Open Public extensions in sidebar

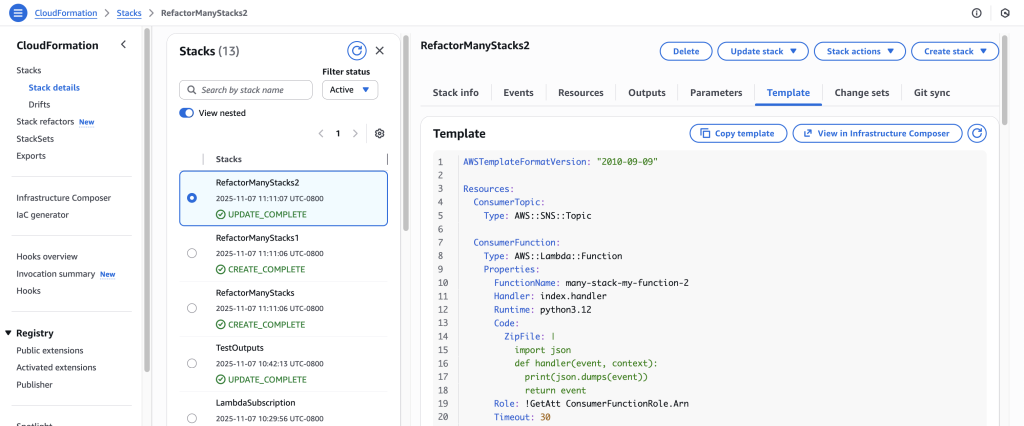(50, 350)
